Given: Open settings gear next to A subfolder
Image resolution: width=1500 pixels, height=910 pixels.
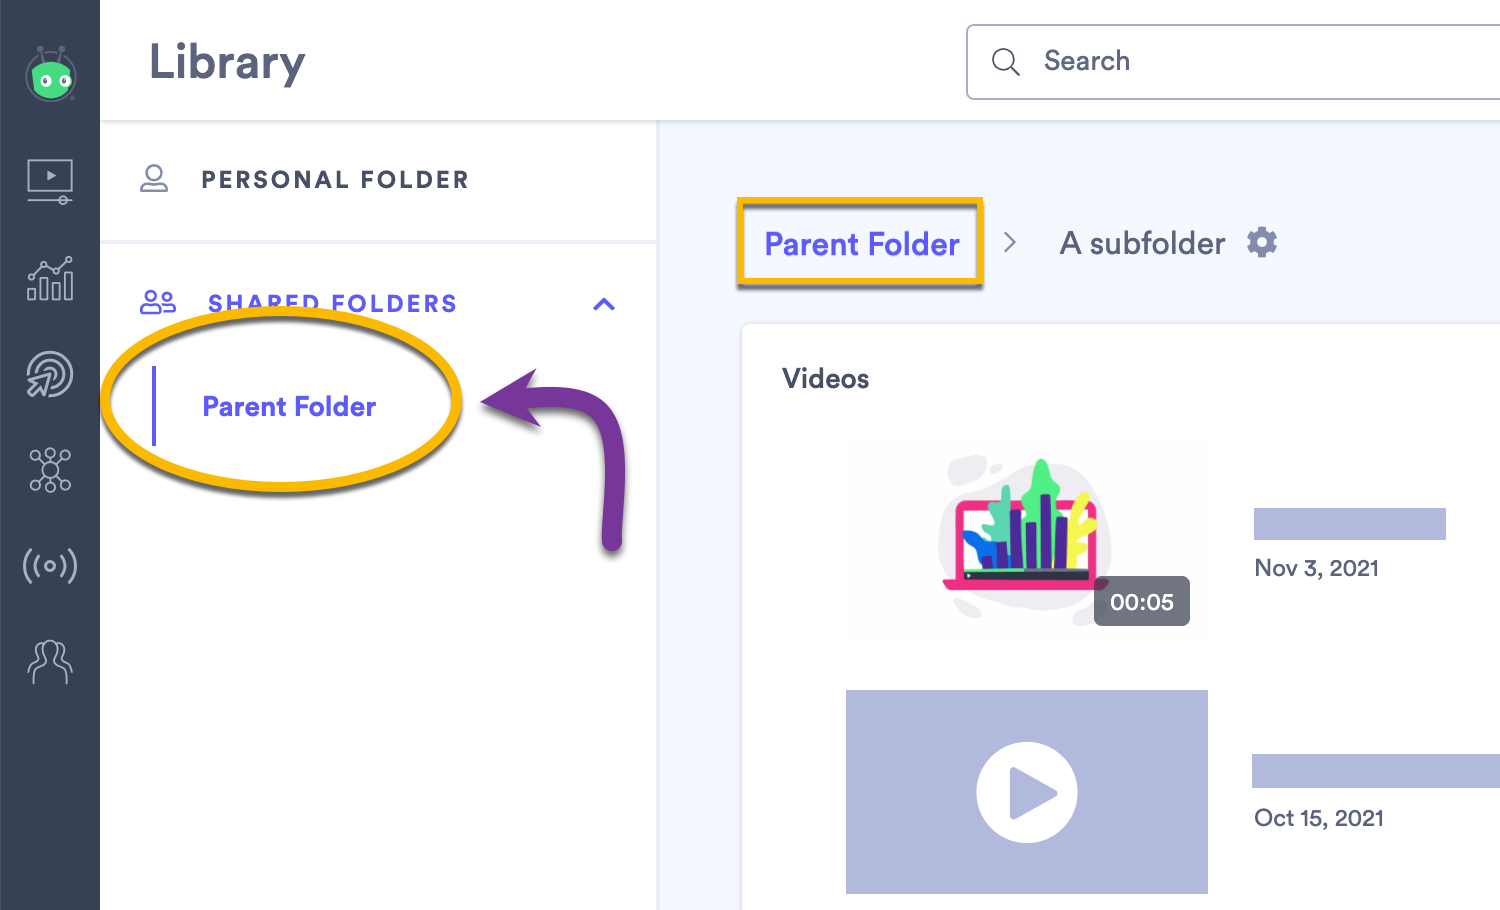Looking at the screenshot, I should (x=1262, y=241).
